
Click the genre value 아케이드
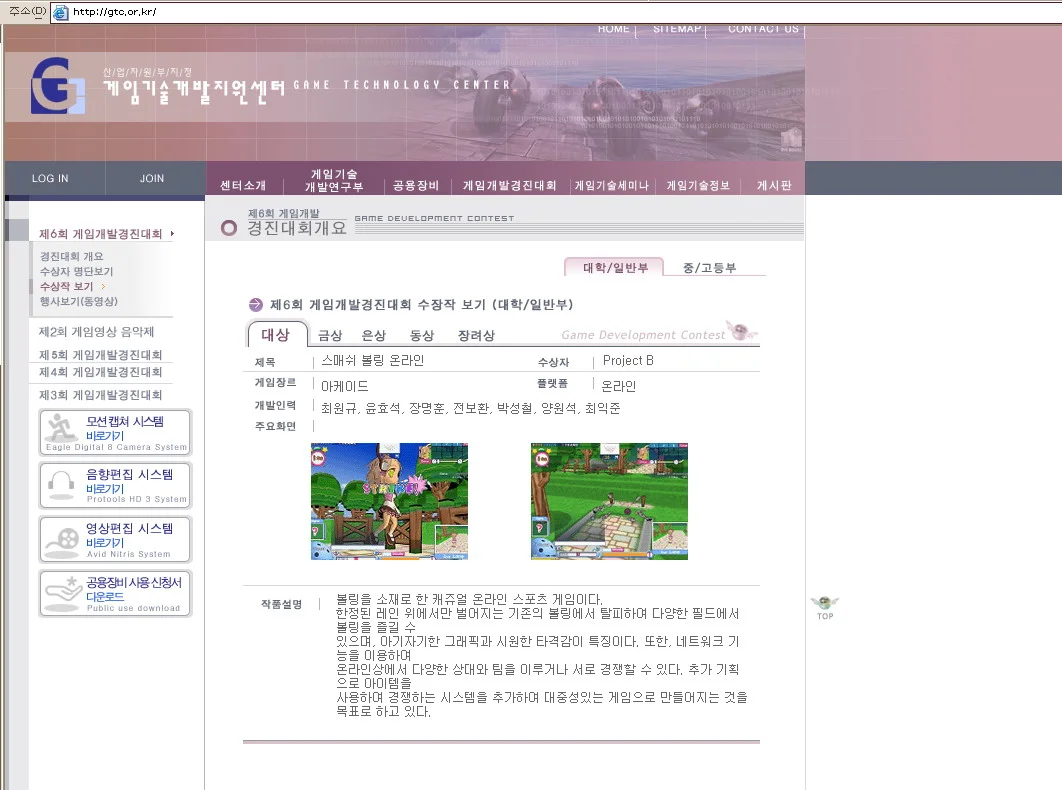(x=345, y=386)
